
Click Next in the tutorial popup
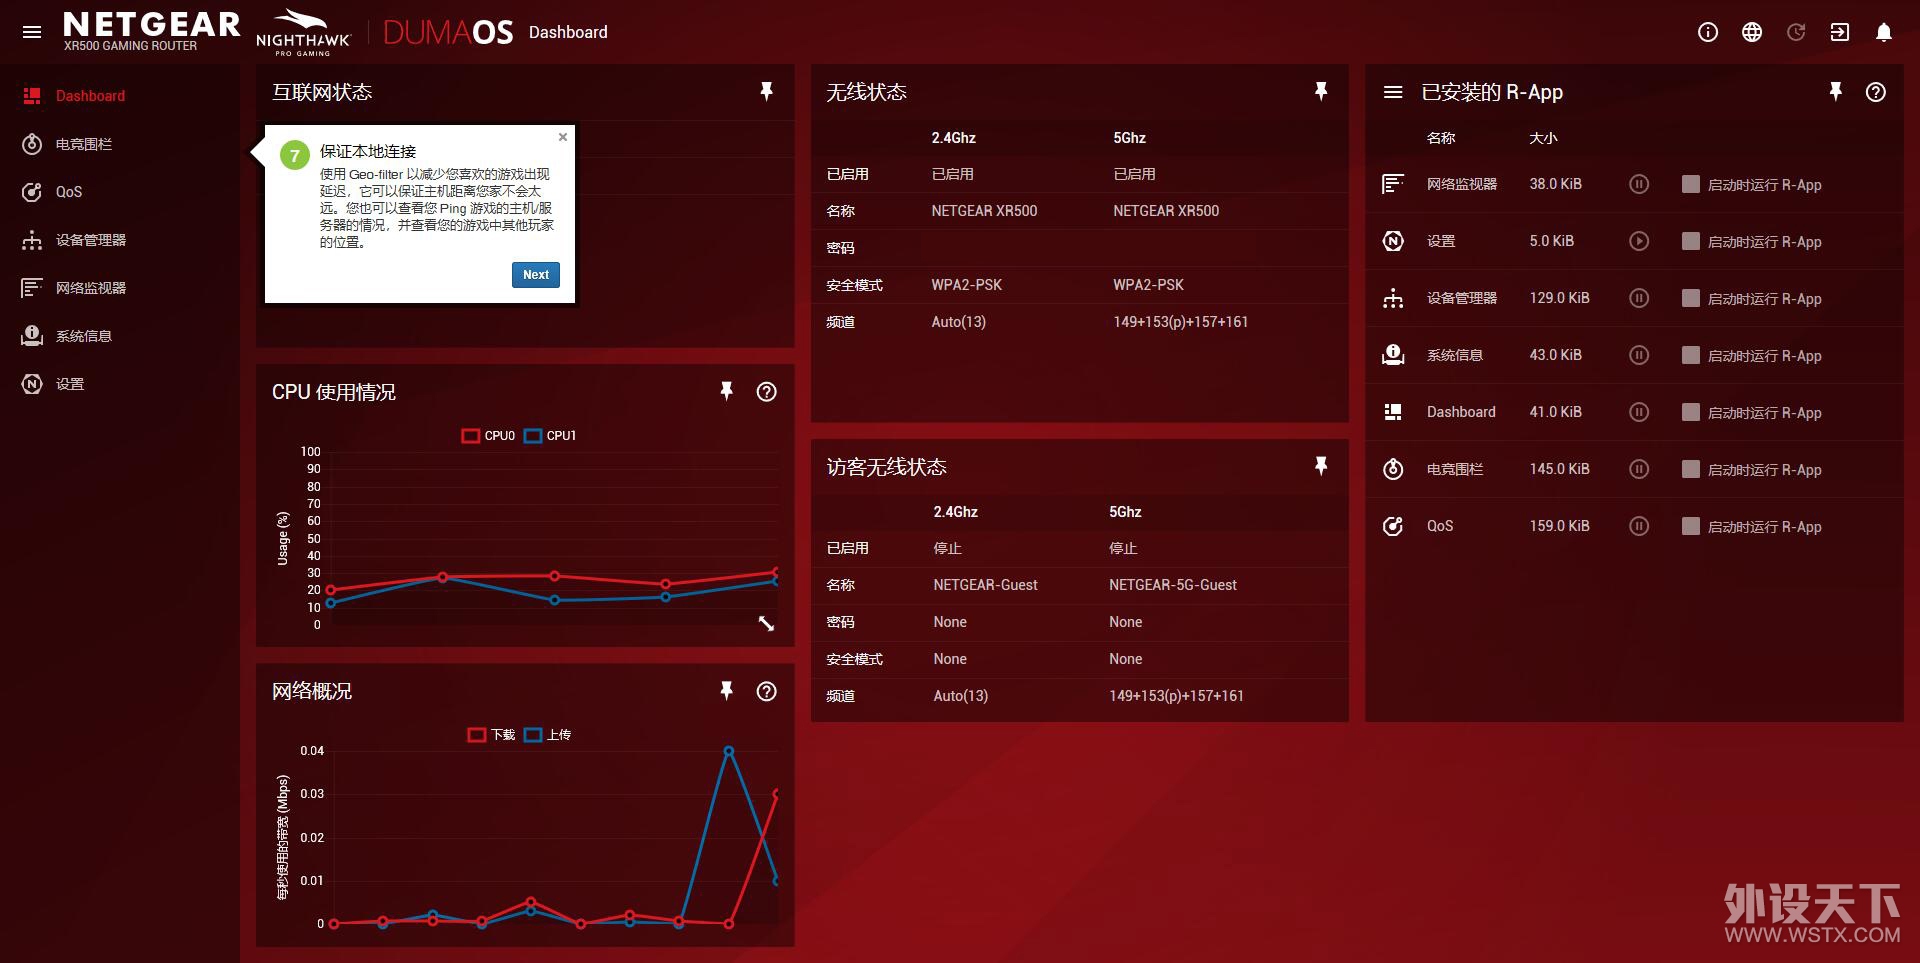coord(536,275)
